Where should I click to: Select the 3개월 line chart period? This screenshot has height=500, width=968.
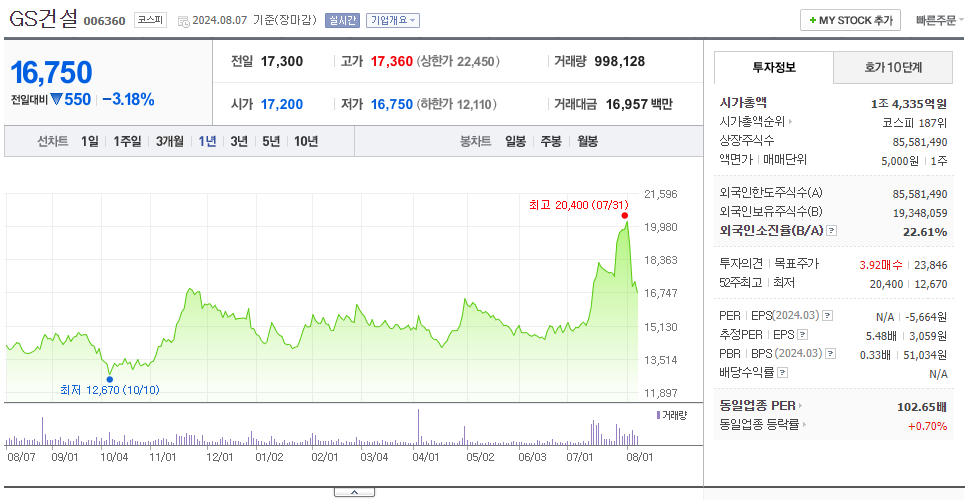[x=170, y=141]
